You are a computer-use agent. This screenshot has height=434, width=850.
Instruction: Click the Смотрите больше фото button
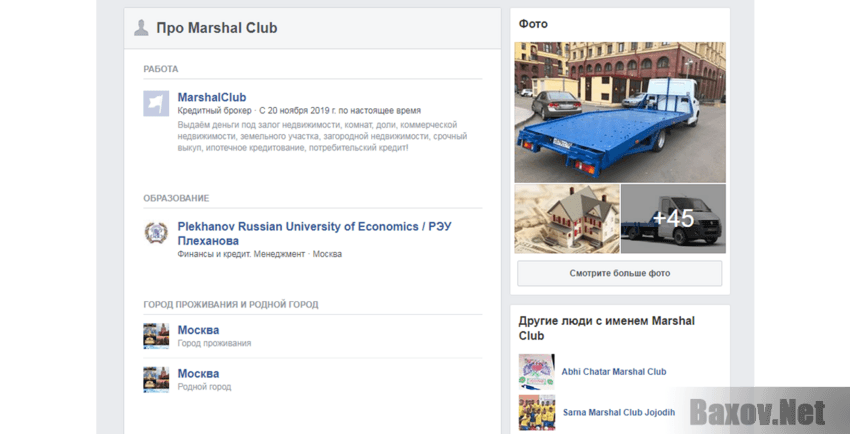tap(620, 273)
